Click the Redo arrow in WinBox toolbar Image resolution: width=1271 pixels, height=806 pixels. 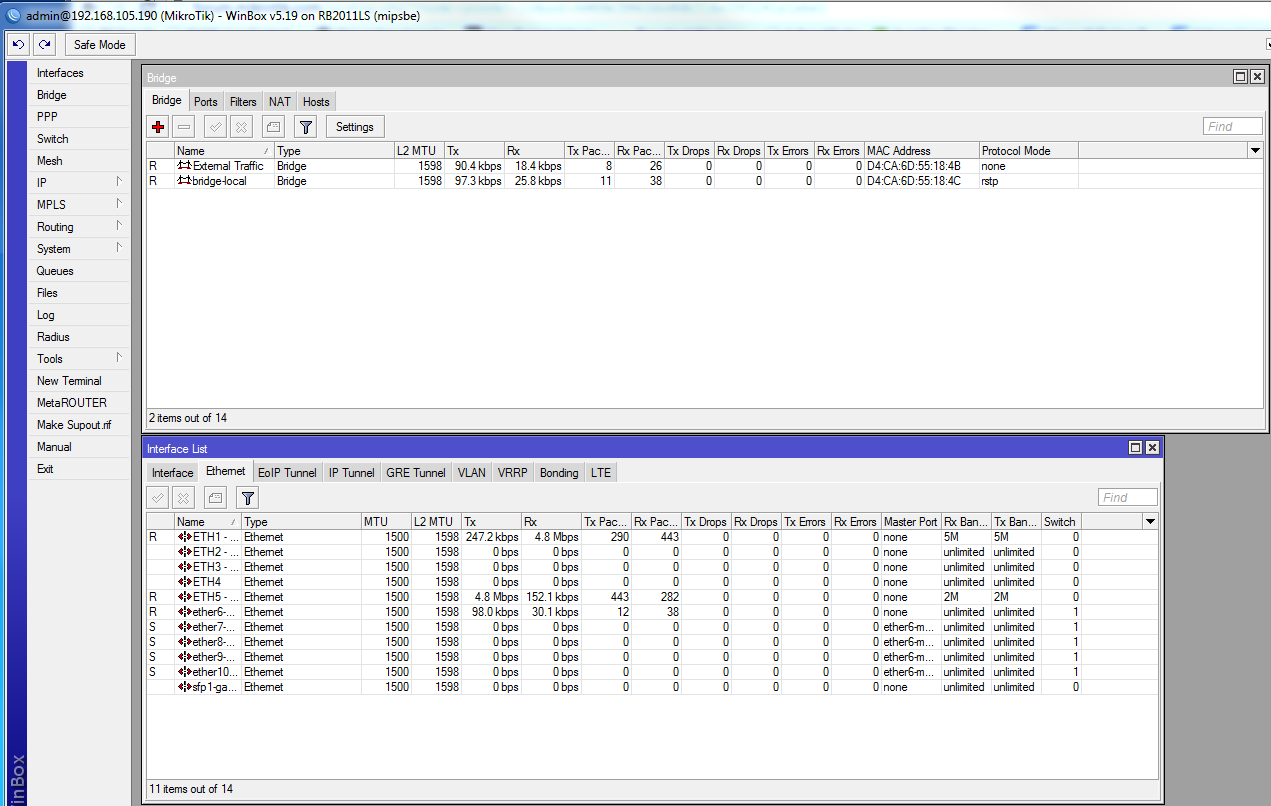(44, 45)
